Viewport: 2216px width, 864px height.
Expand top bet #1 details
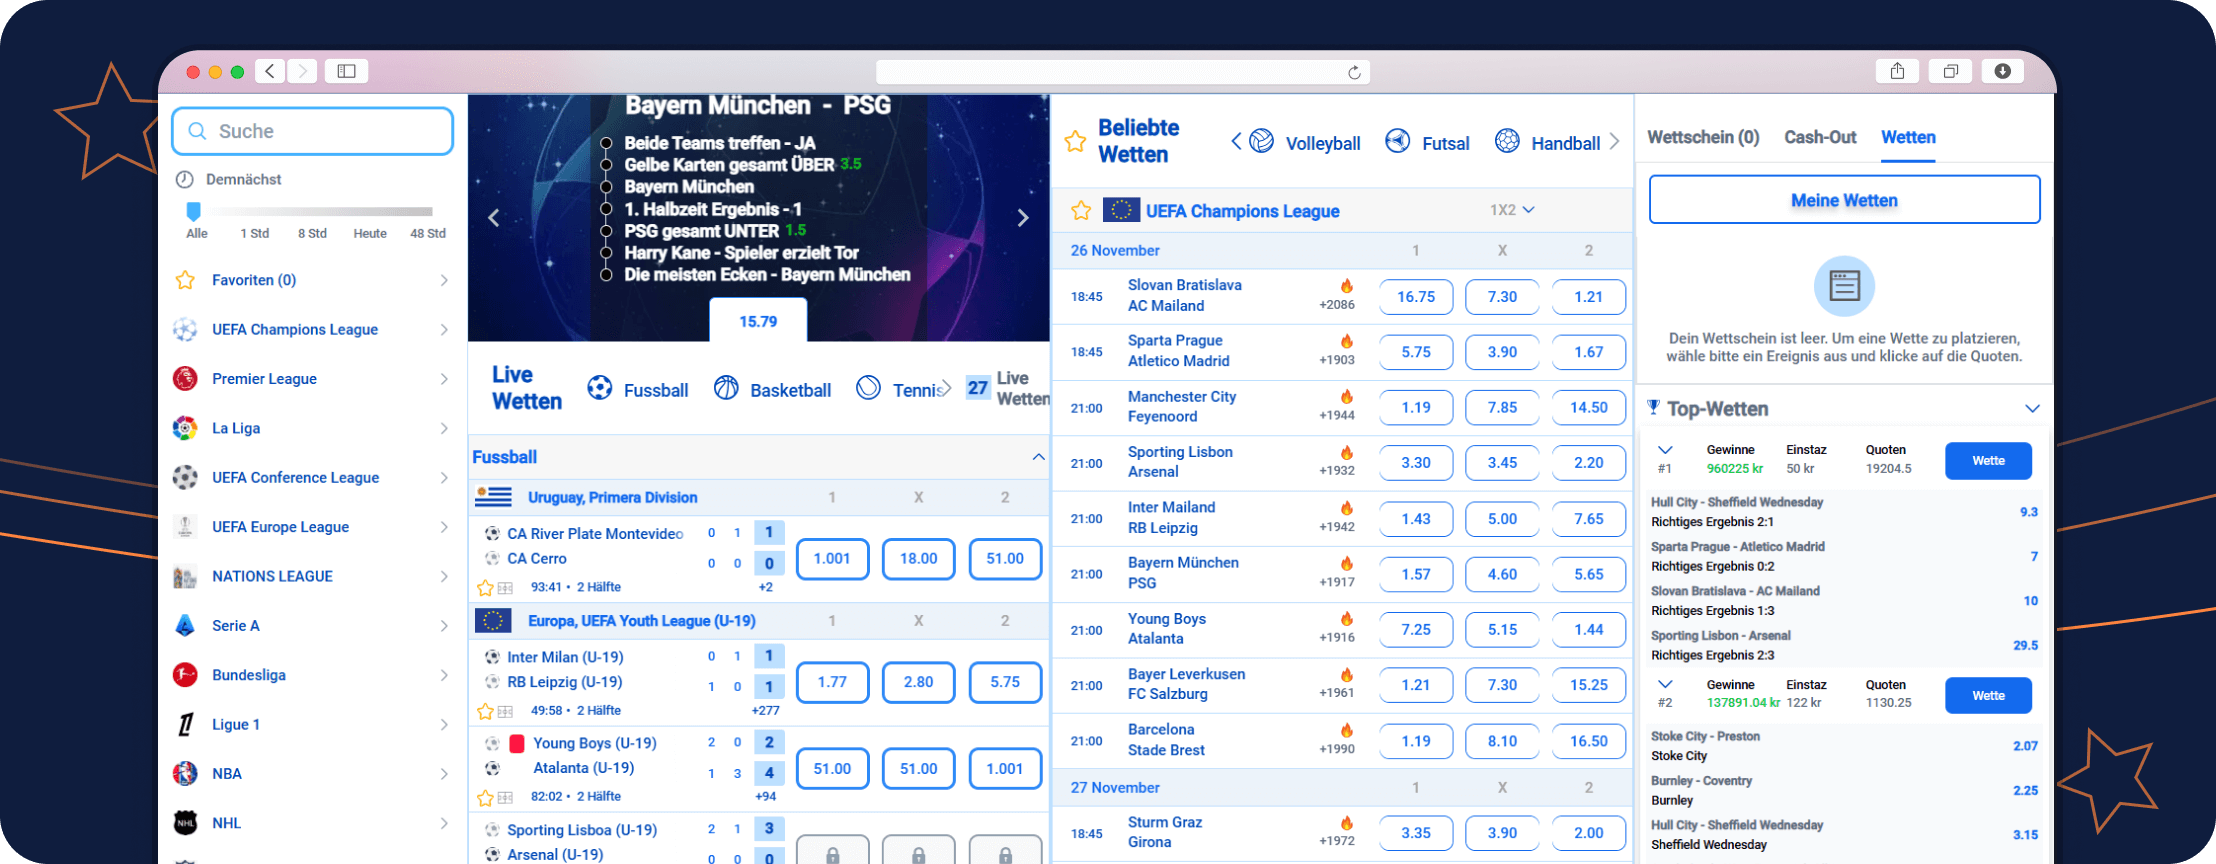1665,450
